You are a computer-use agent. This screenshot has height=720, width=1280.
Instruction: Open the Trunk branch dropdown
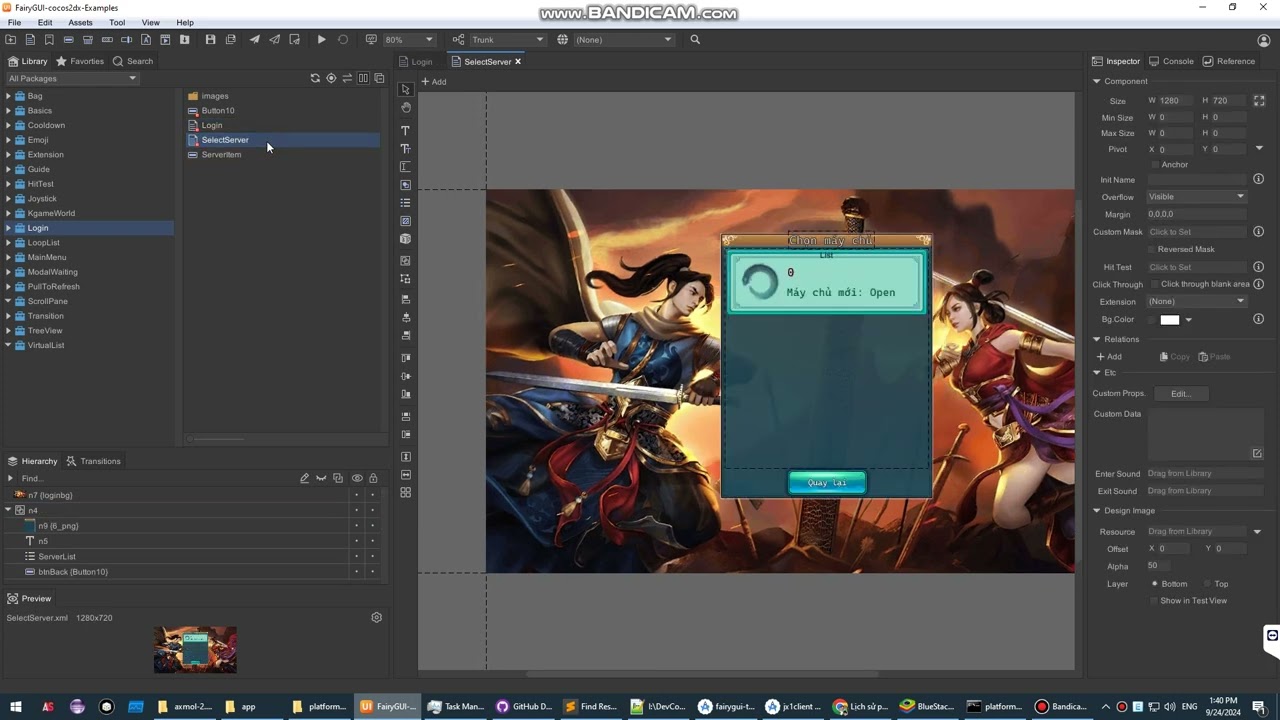tap(507, 40)
